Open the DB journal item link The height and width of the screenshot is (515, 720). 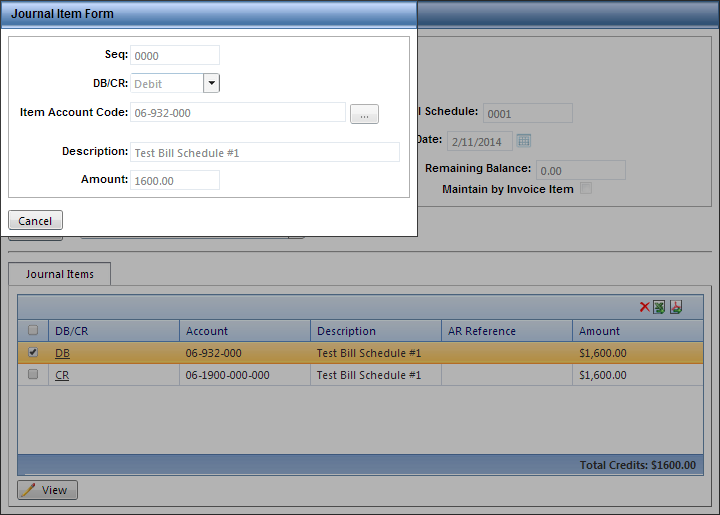click(62, 353)
